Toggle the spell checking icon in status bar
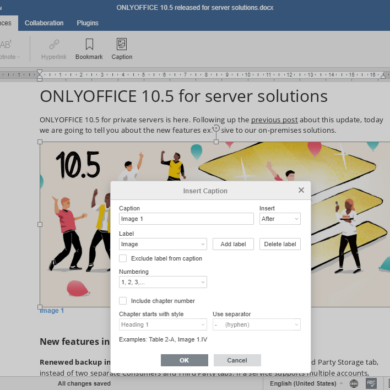Image resolution: width=390 pixels, height=390 pixels. (371, 384)
